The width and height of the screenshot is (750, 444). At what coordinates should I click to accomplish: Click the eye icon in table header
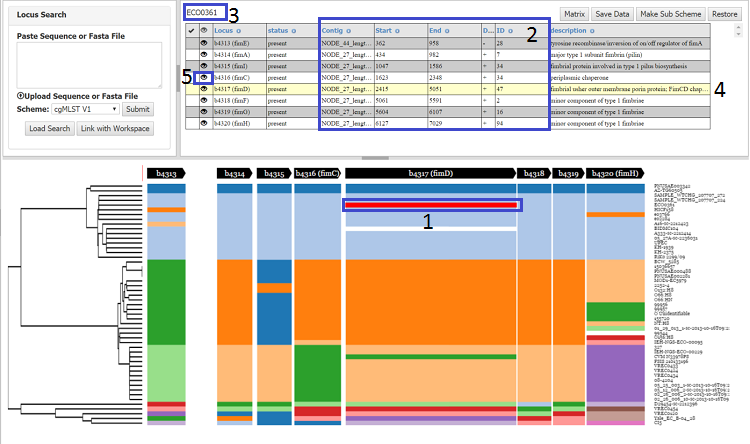click(x=204, y=30)
